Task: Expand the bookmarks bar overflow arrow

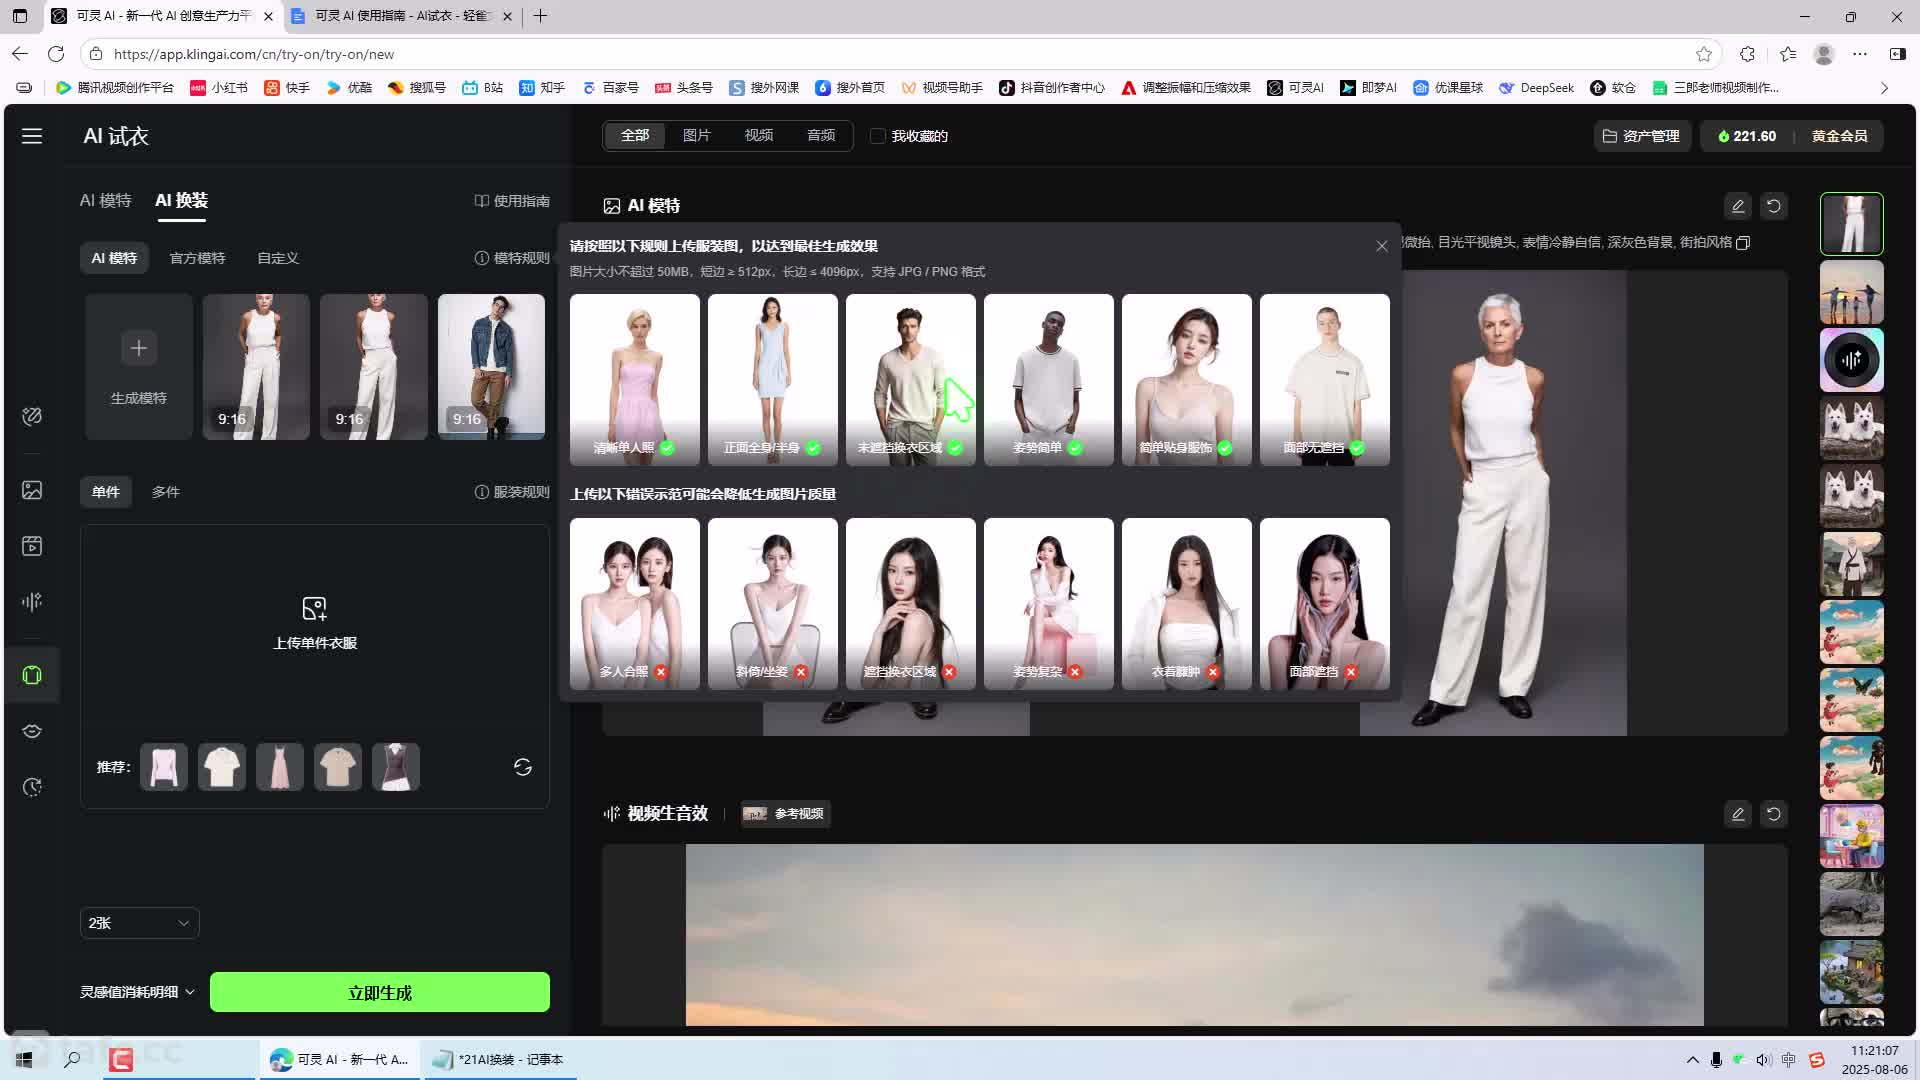Action: (1884, 88)
